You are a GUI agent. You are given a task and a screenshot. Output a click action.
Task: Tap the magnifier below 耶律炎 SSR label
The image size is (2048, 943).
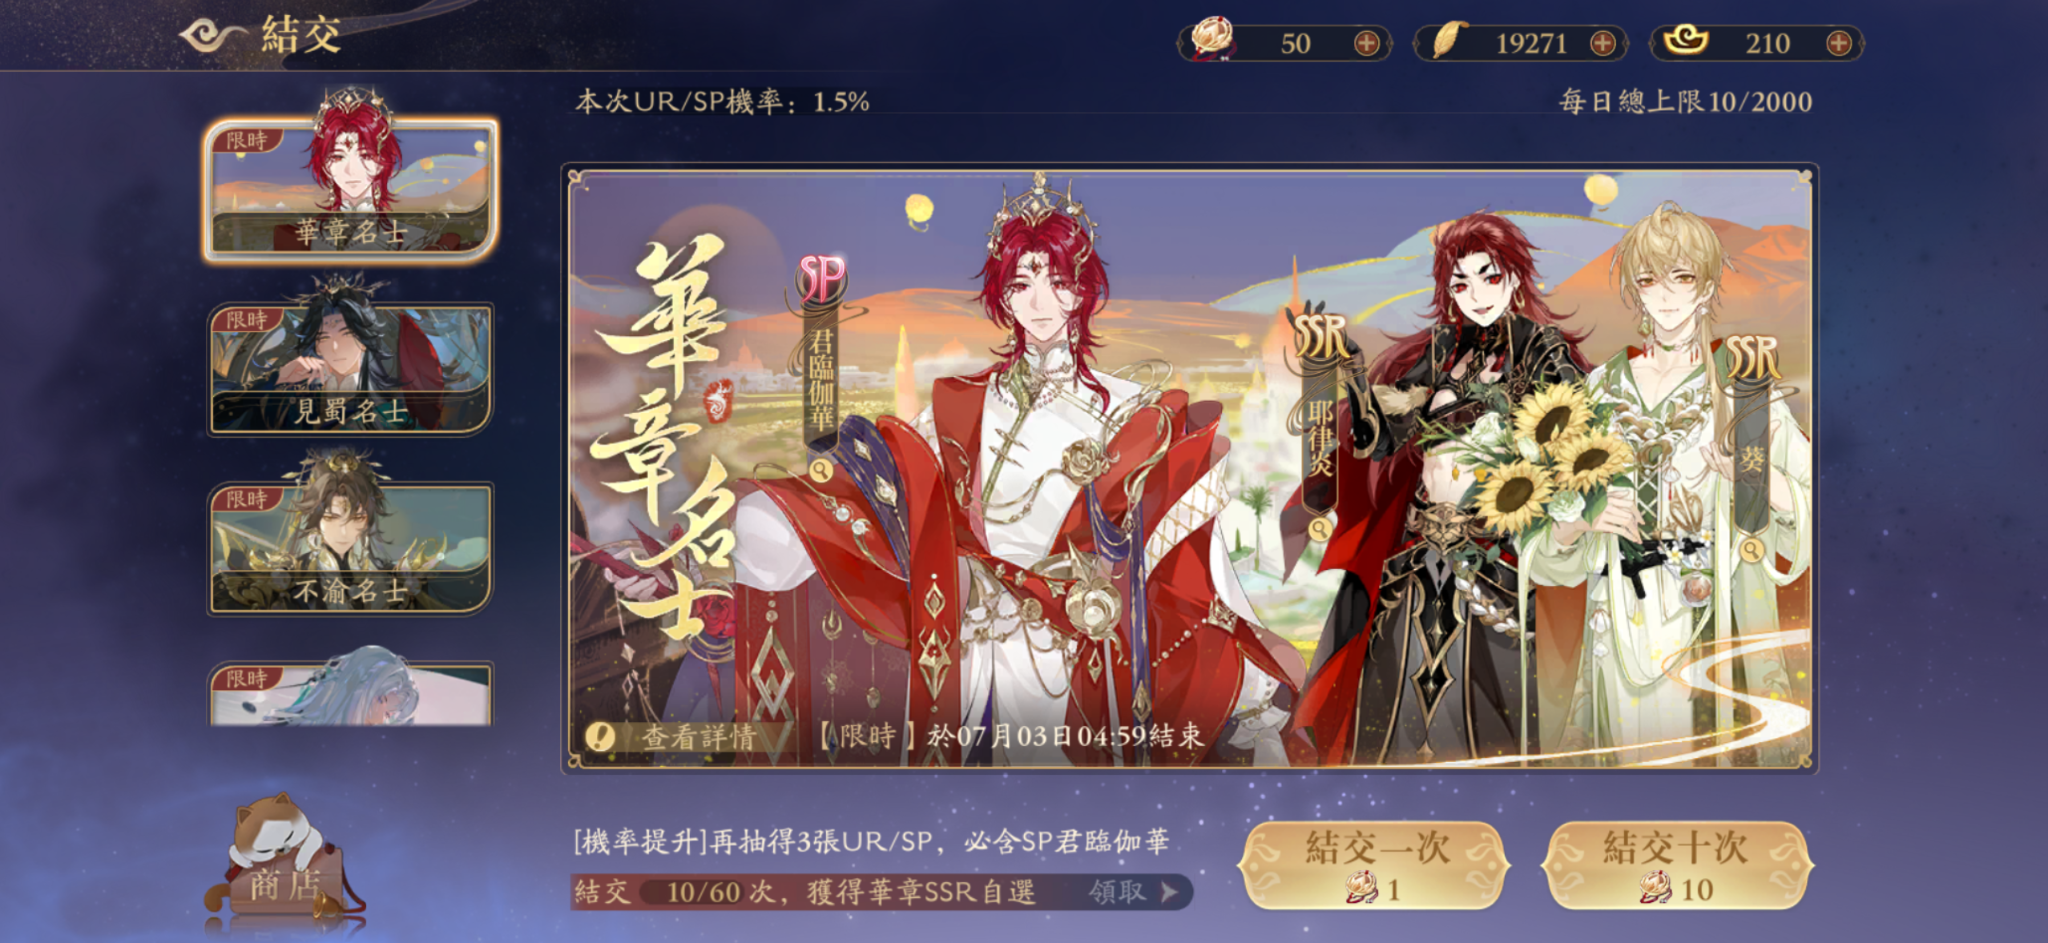(x=1320, y=528)
